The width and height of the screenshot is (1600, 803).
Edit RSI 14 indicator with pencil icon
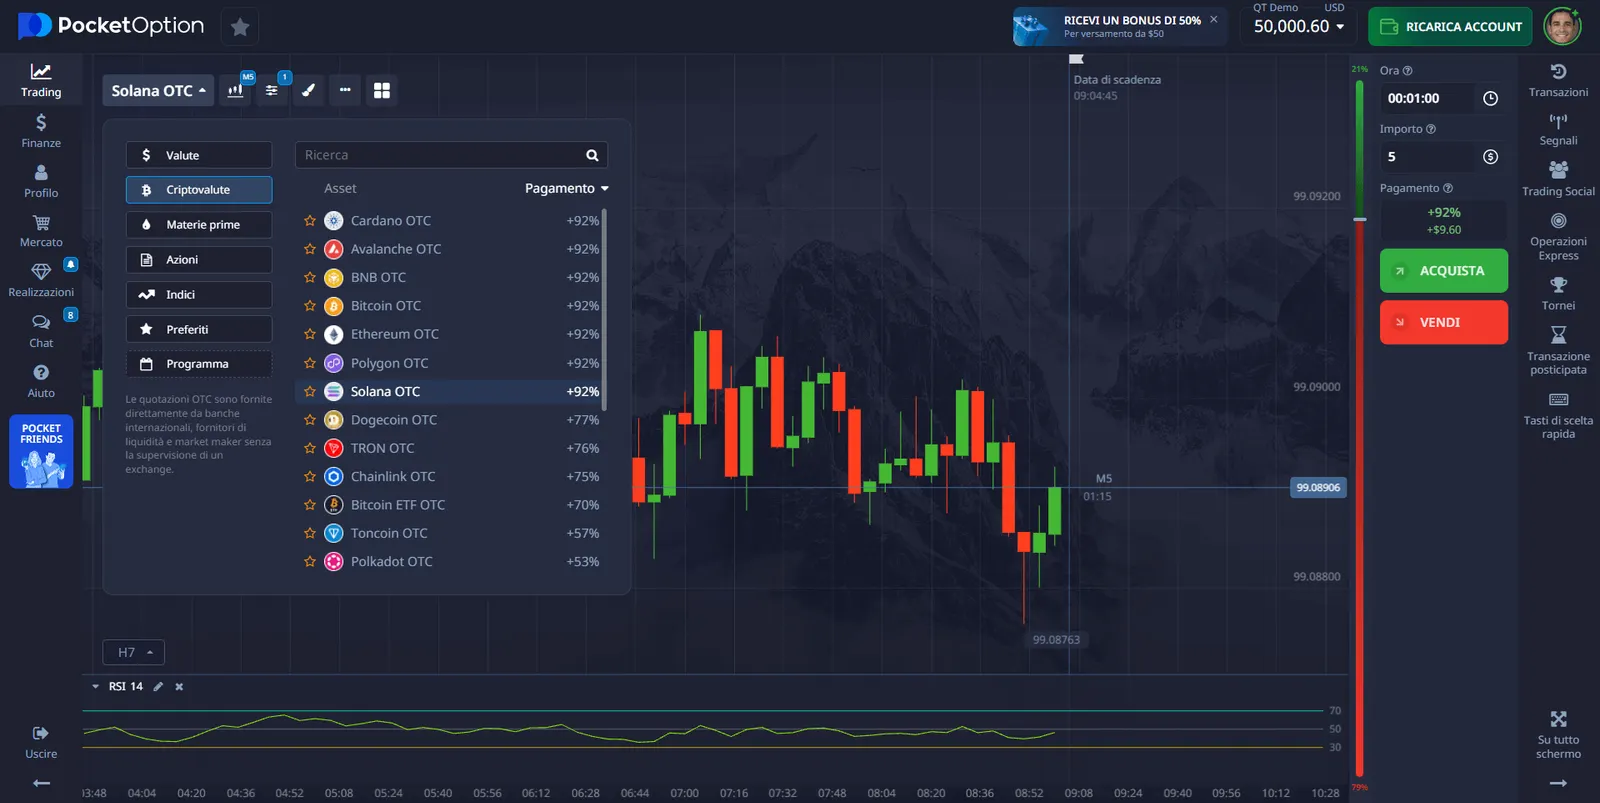coord(158,687)
